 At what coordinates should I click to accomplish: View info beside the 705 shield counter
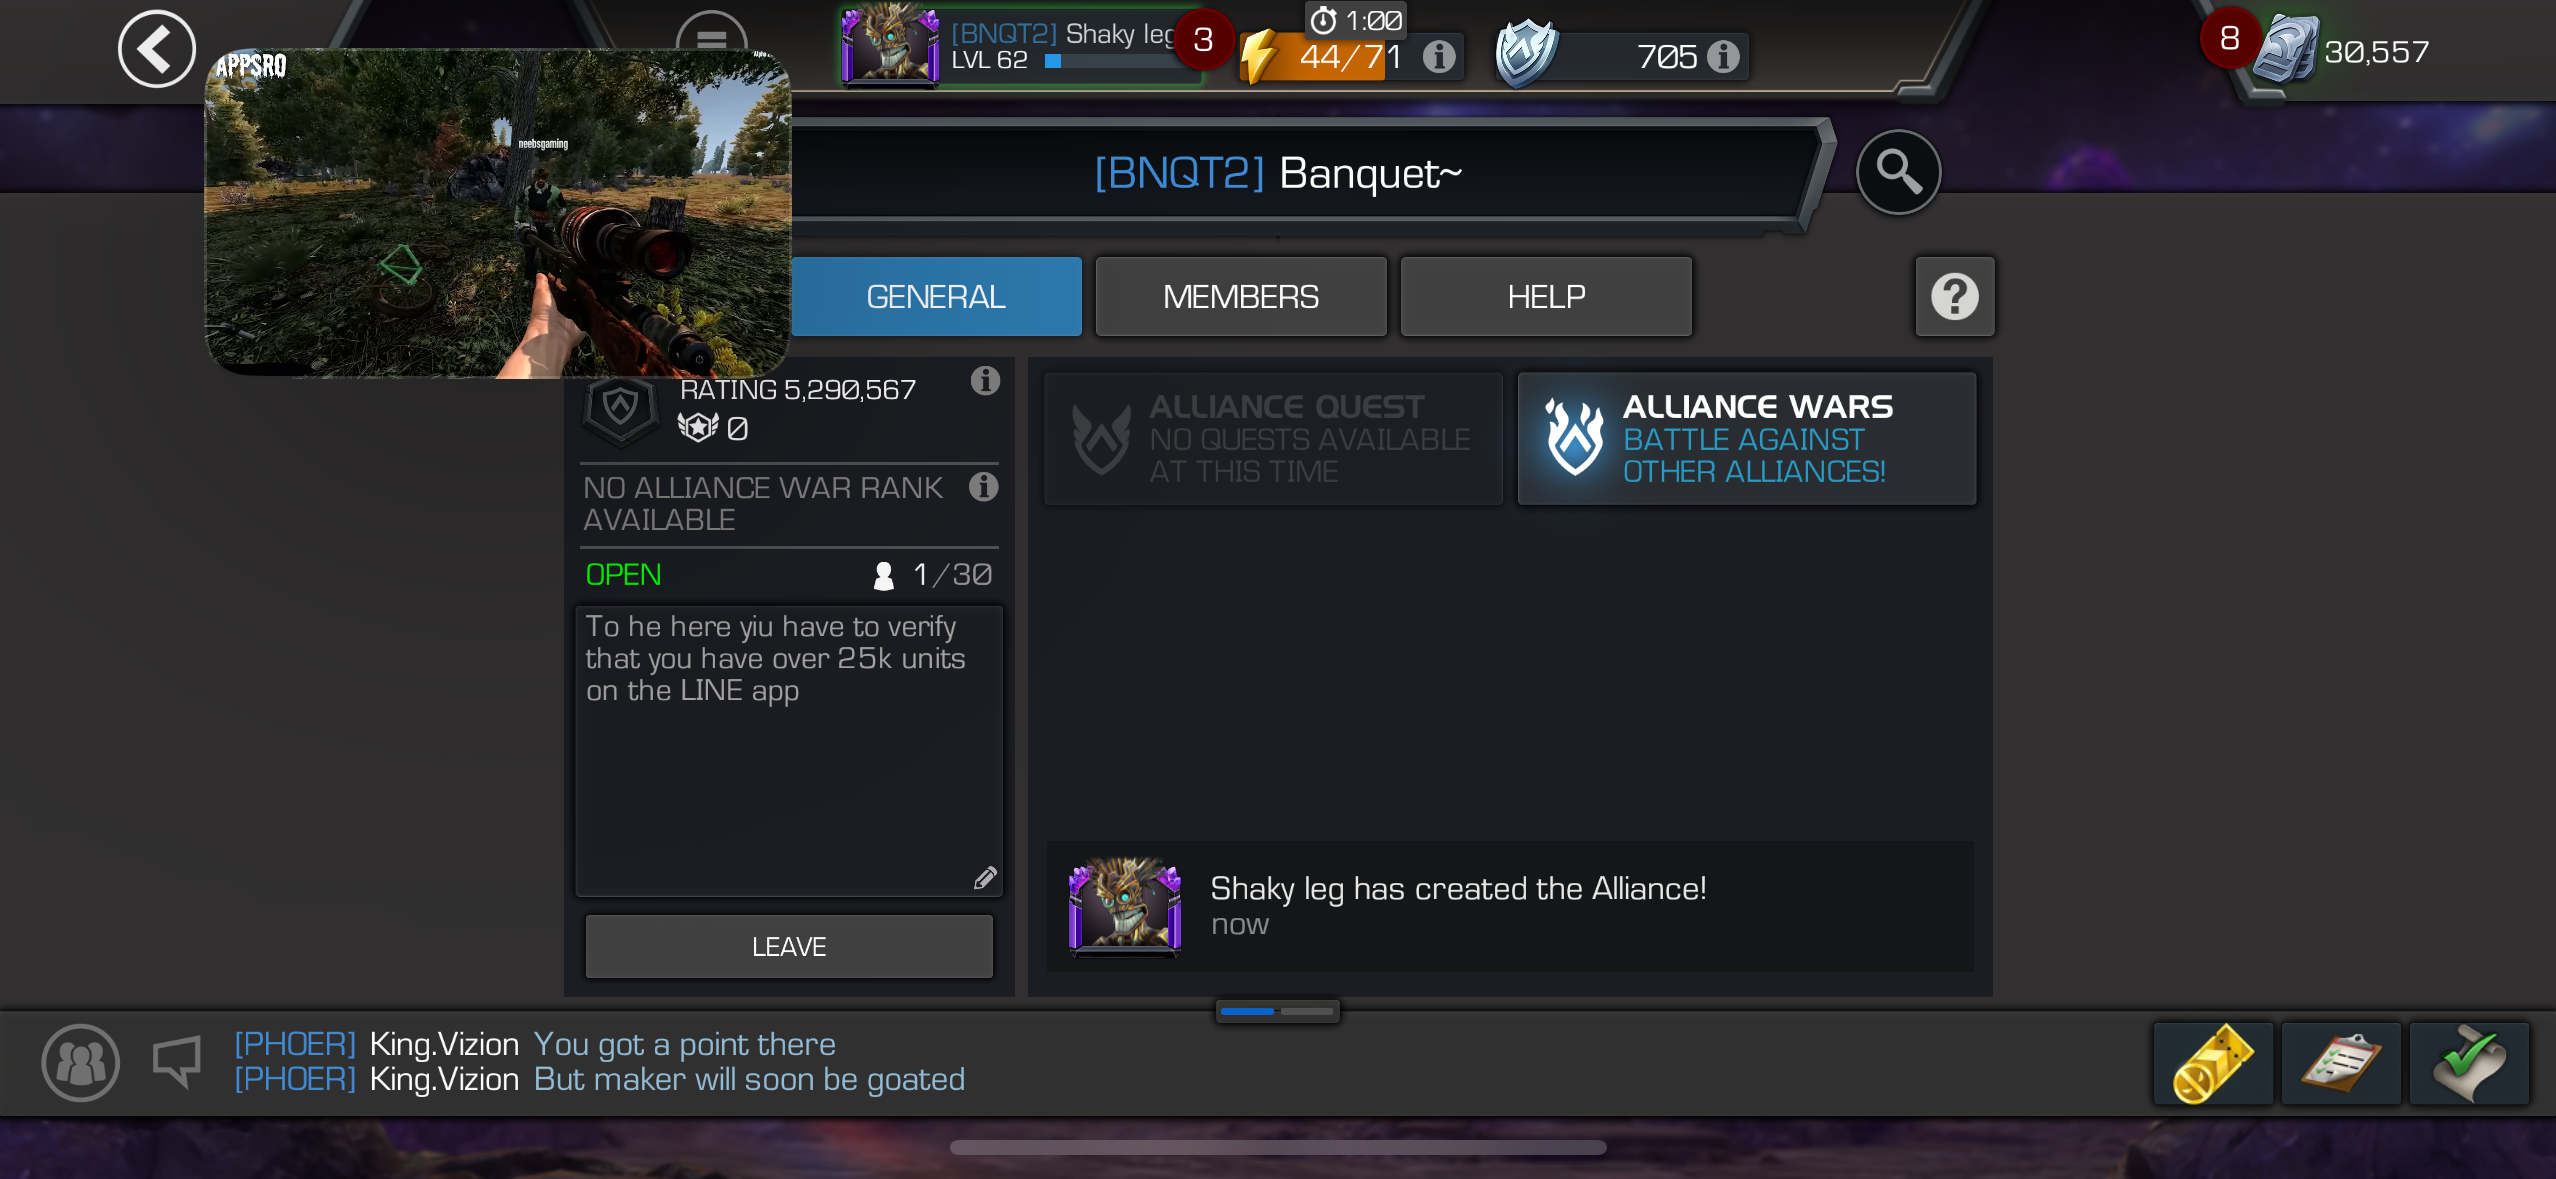point(1722,57)
